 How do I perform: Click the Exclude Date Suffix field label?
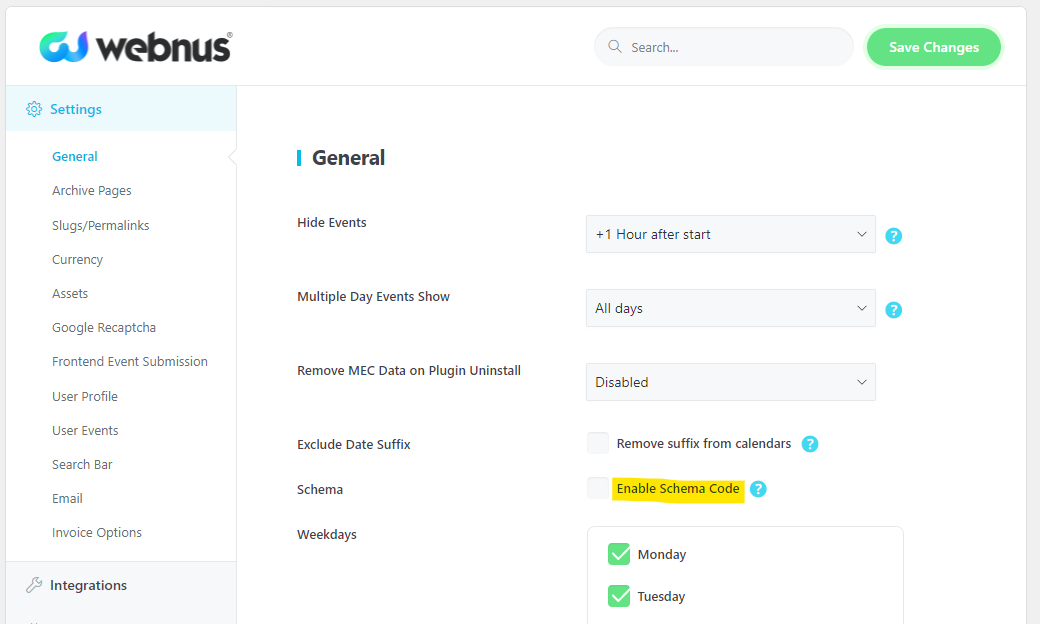[x=354, y=444]
